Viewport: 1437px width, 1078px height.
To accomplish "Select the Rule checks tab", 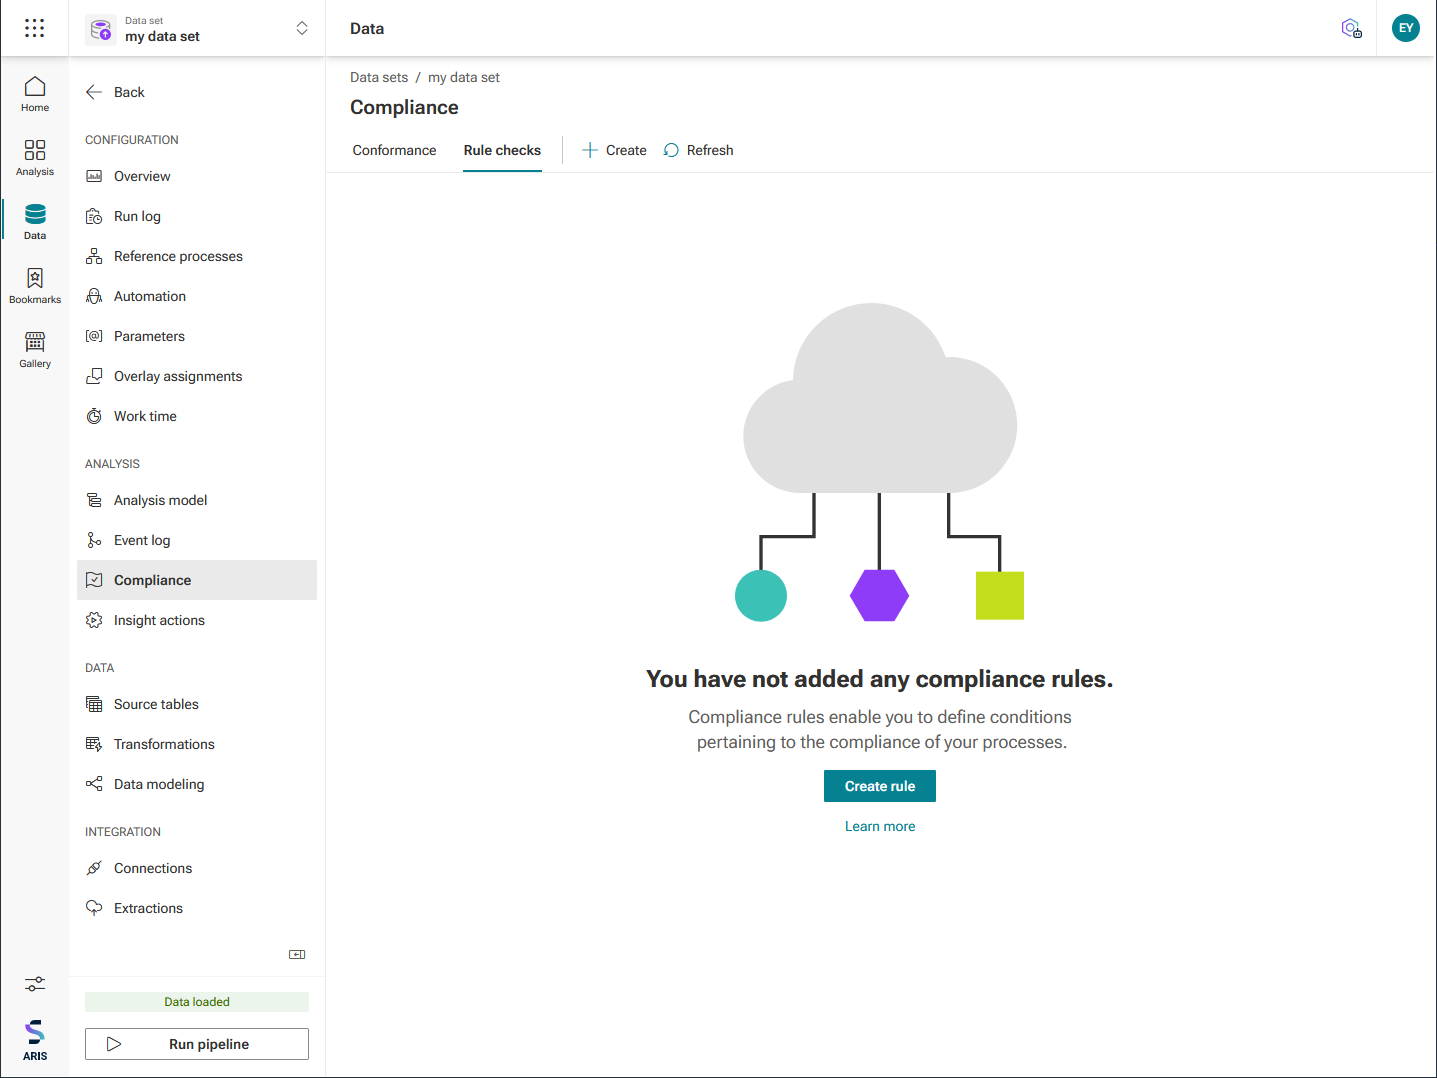I will (x=502, y=150).
